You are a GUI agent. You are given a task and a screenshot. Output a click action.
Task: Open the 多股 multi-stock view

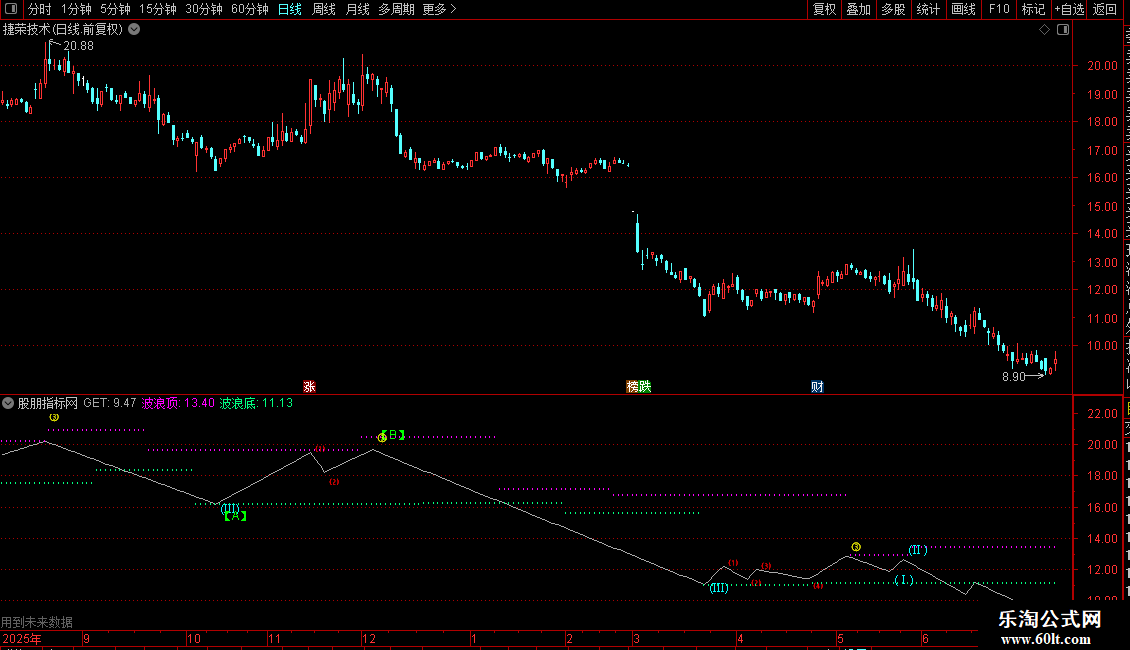(x=893, y=9)
